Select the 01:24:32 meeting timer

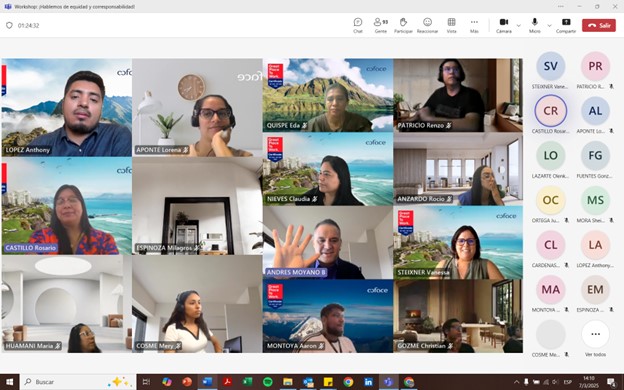pos(29,25)
